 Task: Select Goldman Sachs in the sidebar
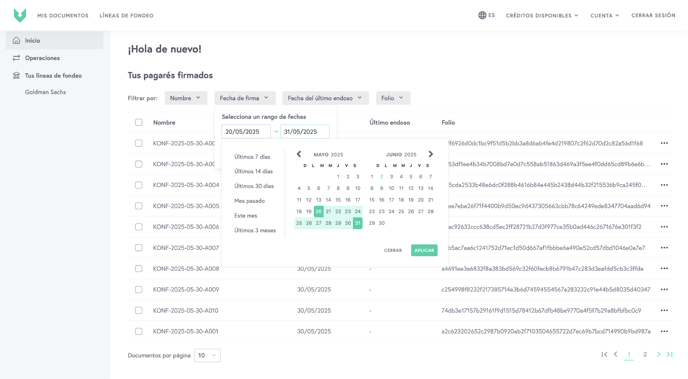click(x=45, y=92)
